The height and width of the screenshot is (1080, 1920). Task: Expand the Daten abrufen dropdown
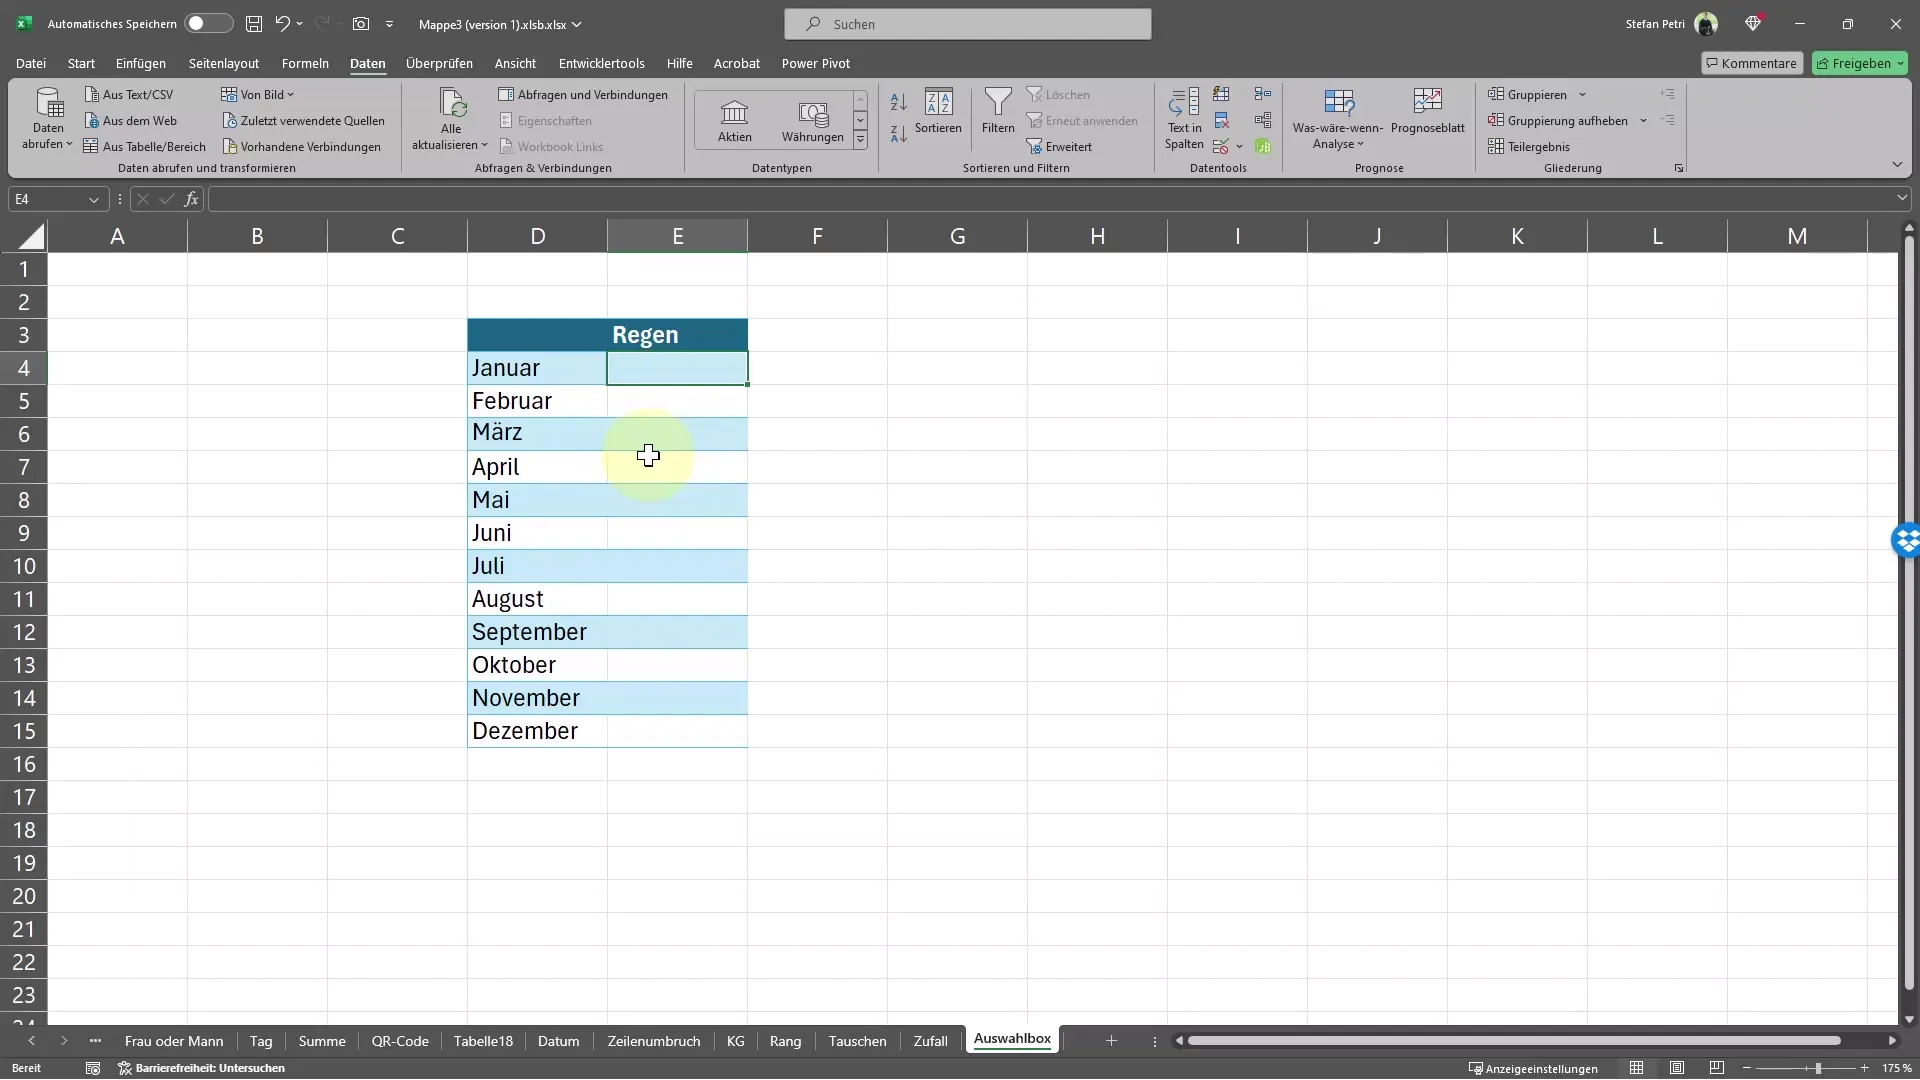[47, 144]
